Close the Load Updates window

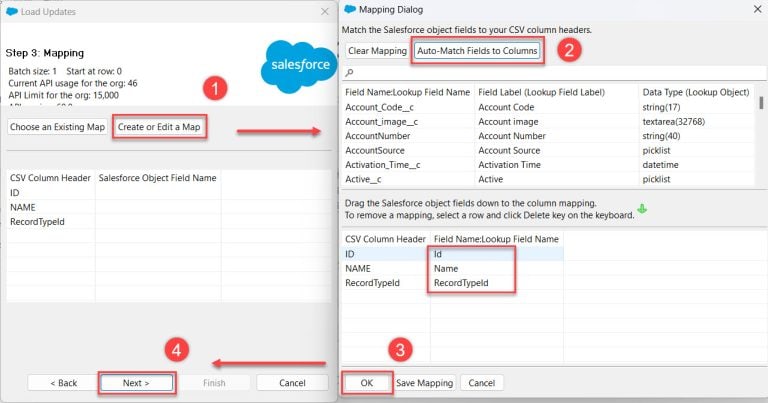click(325, 11)
